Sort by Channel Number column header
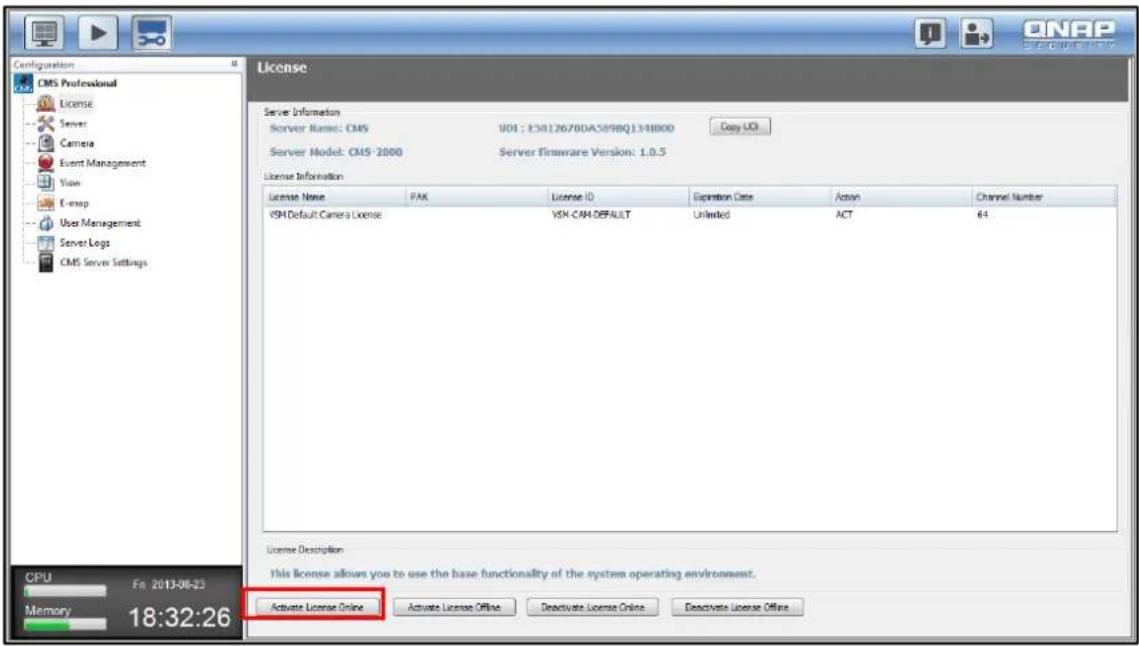The width and height of the screenshot is (1139, 646). tap(1044, 197)
